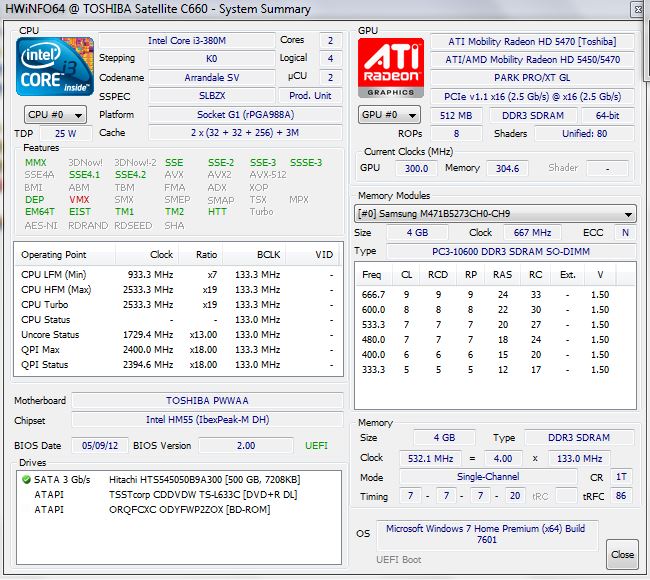Viewport: 650px width, 580px height.
Task: Click the red VMX feature label
Action: click(x=79, y=200)
